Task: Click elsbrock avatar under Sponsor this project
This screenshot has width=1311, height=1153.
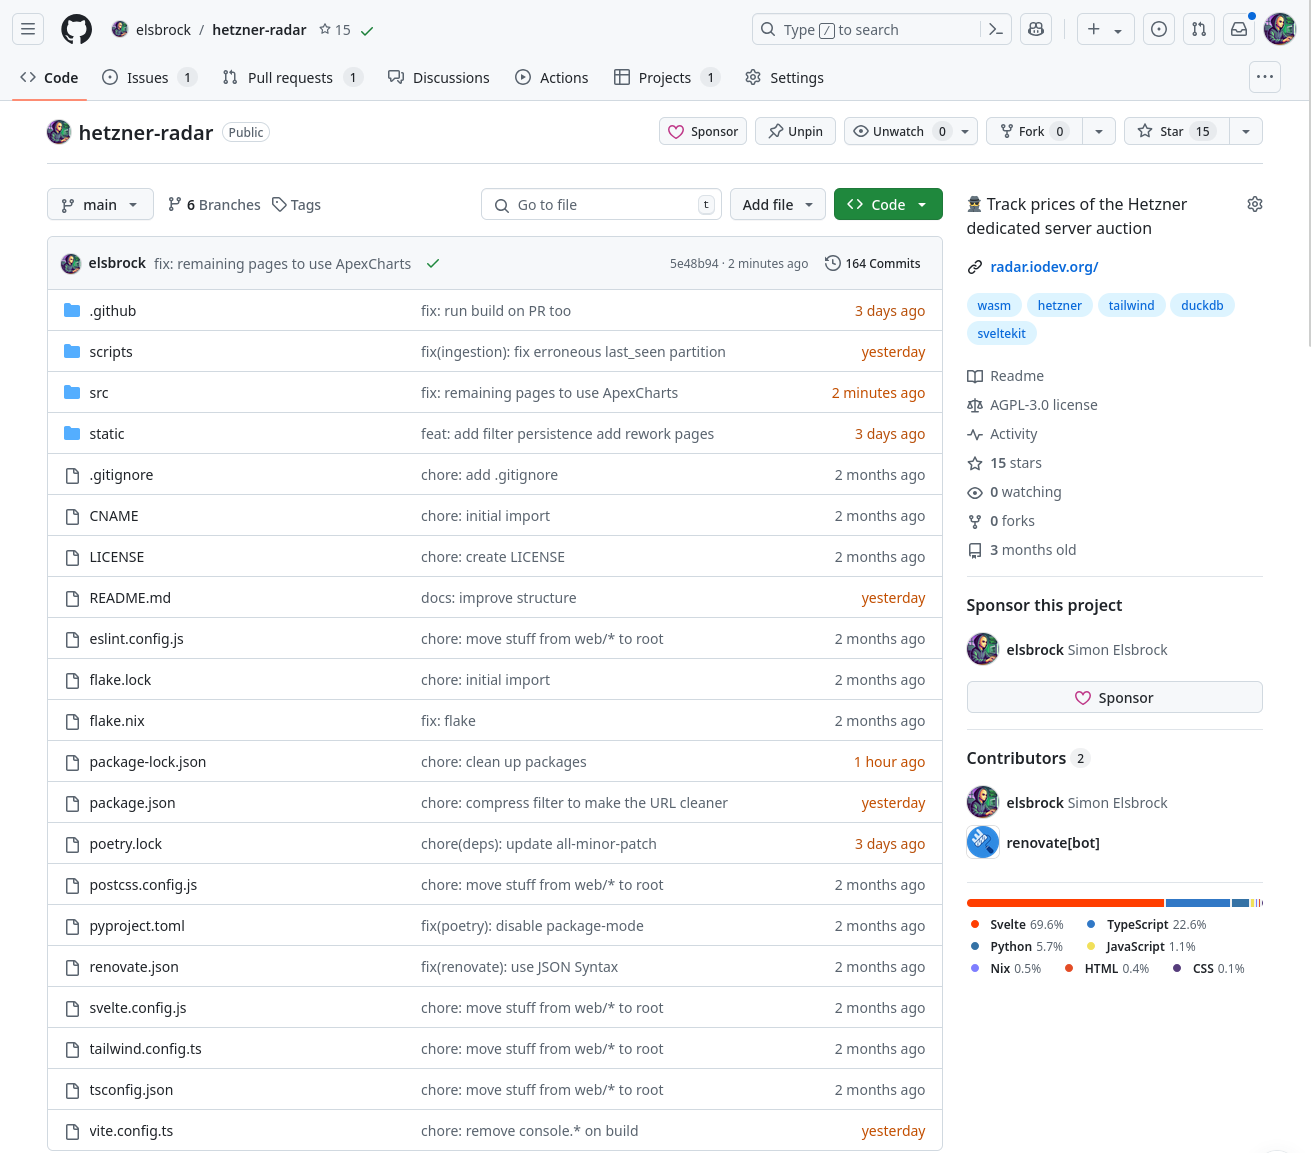Action: 983,649
